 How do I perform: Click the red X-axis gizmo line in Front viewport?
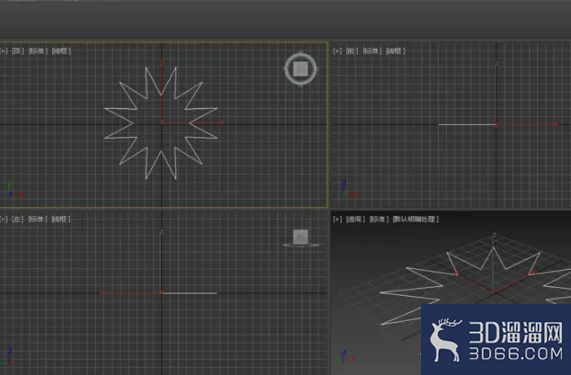(527, 125)
